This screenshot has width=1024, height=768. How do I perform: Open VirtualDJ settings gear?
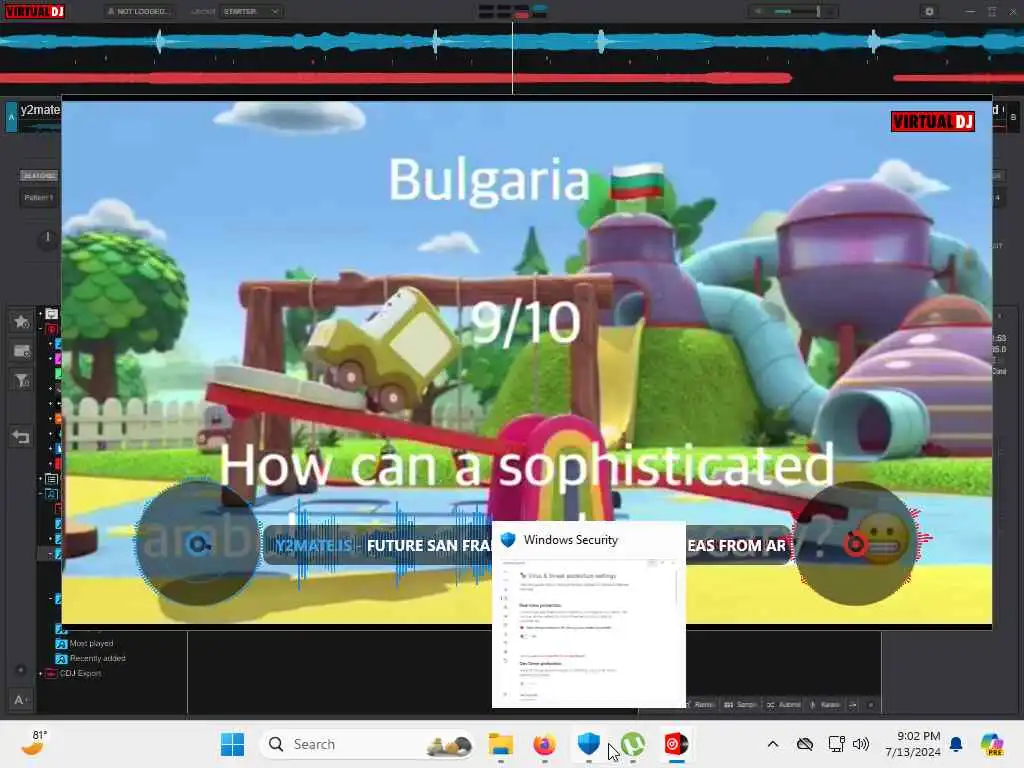click(929, 11)
